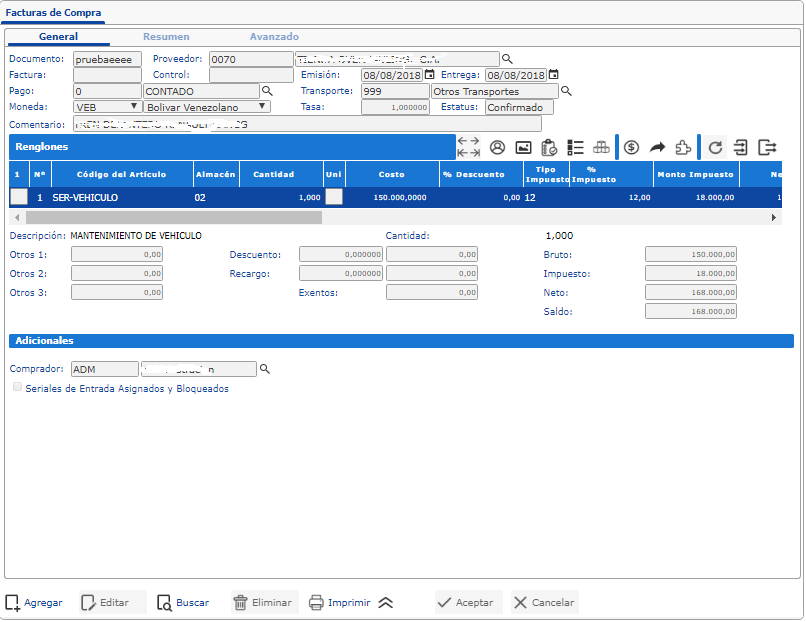Click the Buscar button

[183, 603]
